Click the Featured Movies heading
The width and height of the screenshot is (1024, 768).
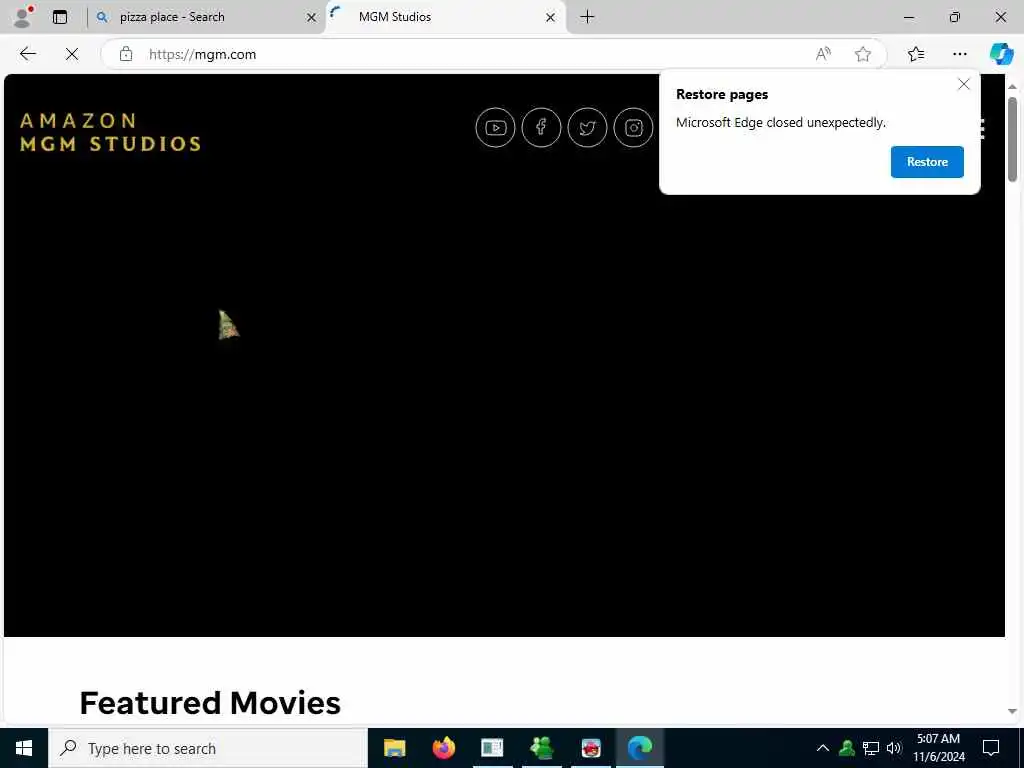tap(210, 703)
